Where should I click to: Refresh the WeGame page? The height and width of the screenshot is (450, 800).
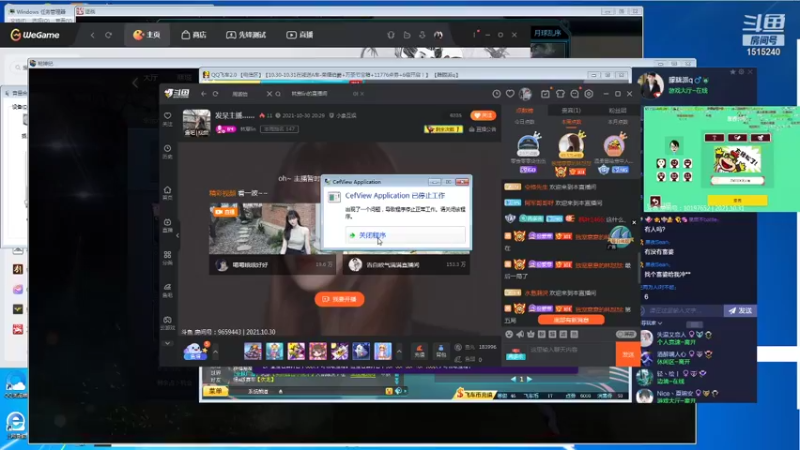click(108, 35)
